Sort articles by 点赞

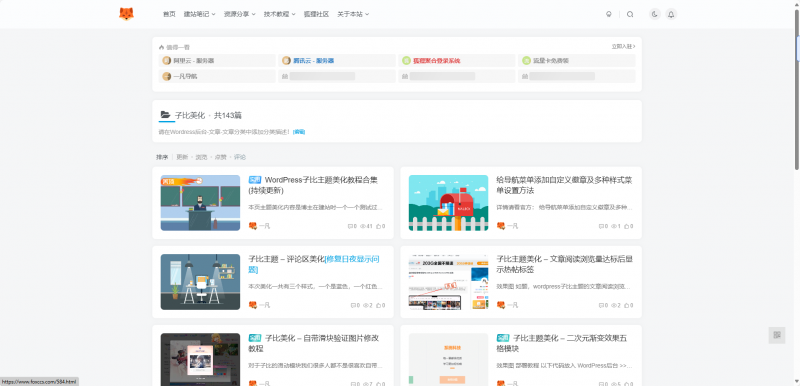[x=220, y=157]
